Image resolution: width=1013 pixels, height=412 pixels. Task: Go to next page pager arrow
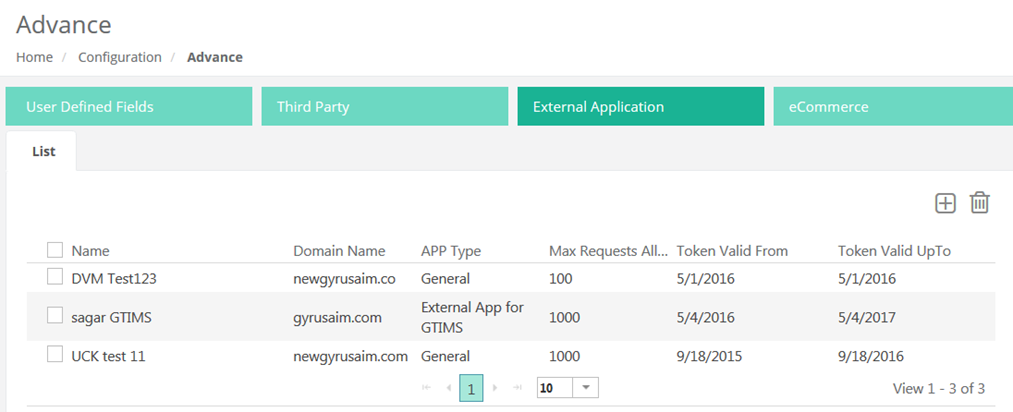tap(495, 387)
